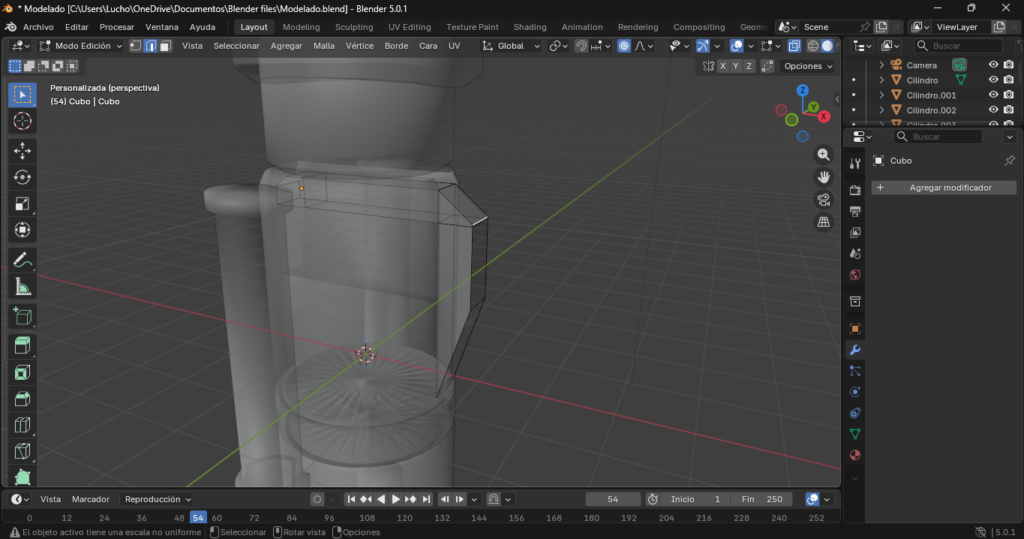This screenshot has width=1024, height=539.
Task: Switch to the Modeling workspace tab
Action: pyautogui.click(x=301, y=27)
